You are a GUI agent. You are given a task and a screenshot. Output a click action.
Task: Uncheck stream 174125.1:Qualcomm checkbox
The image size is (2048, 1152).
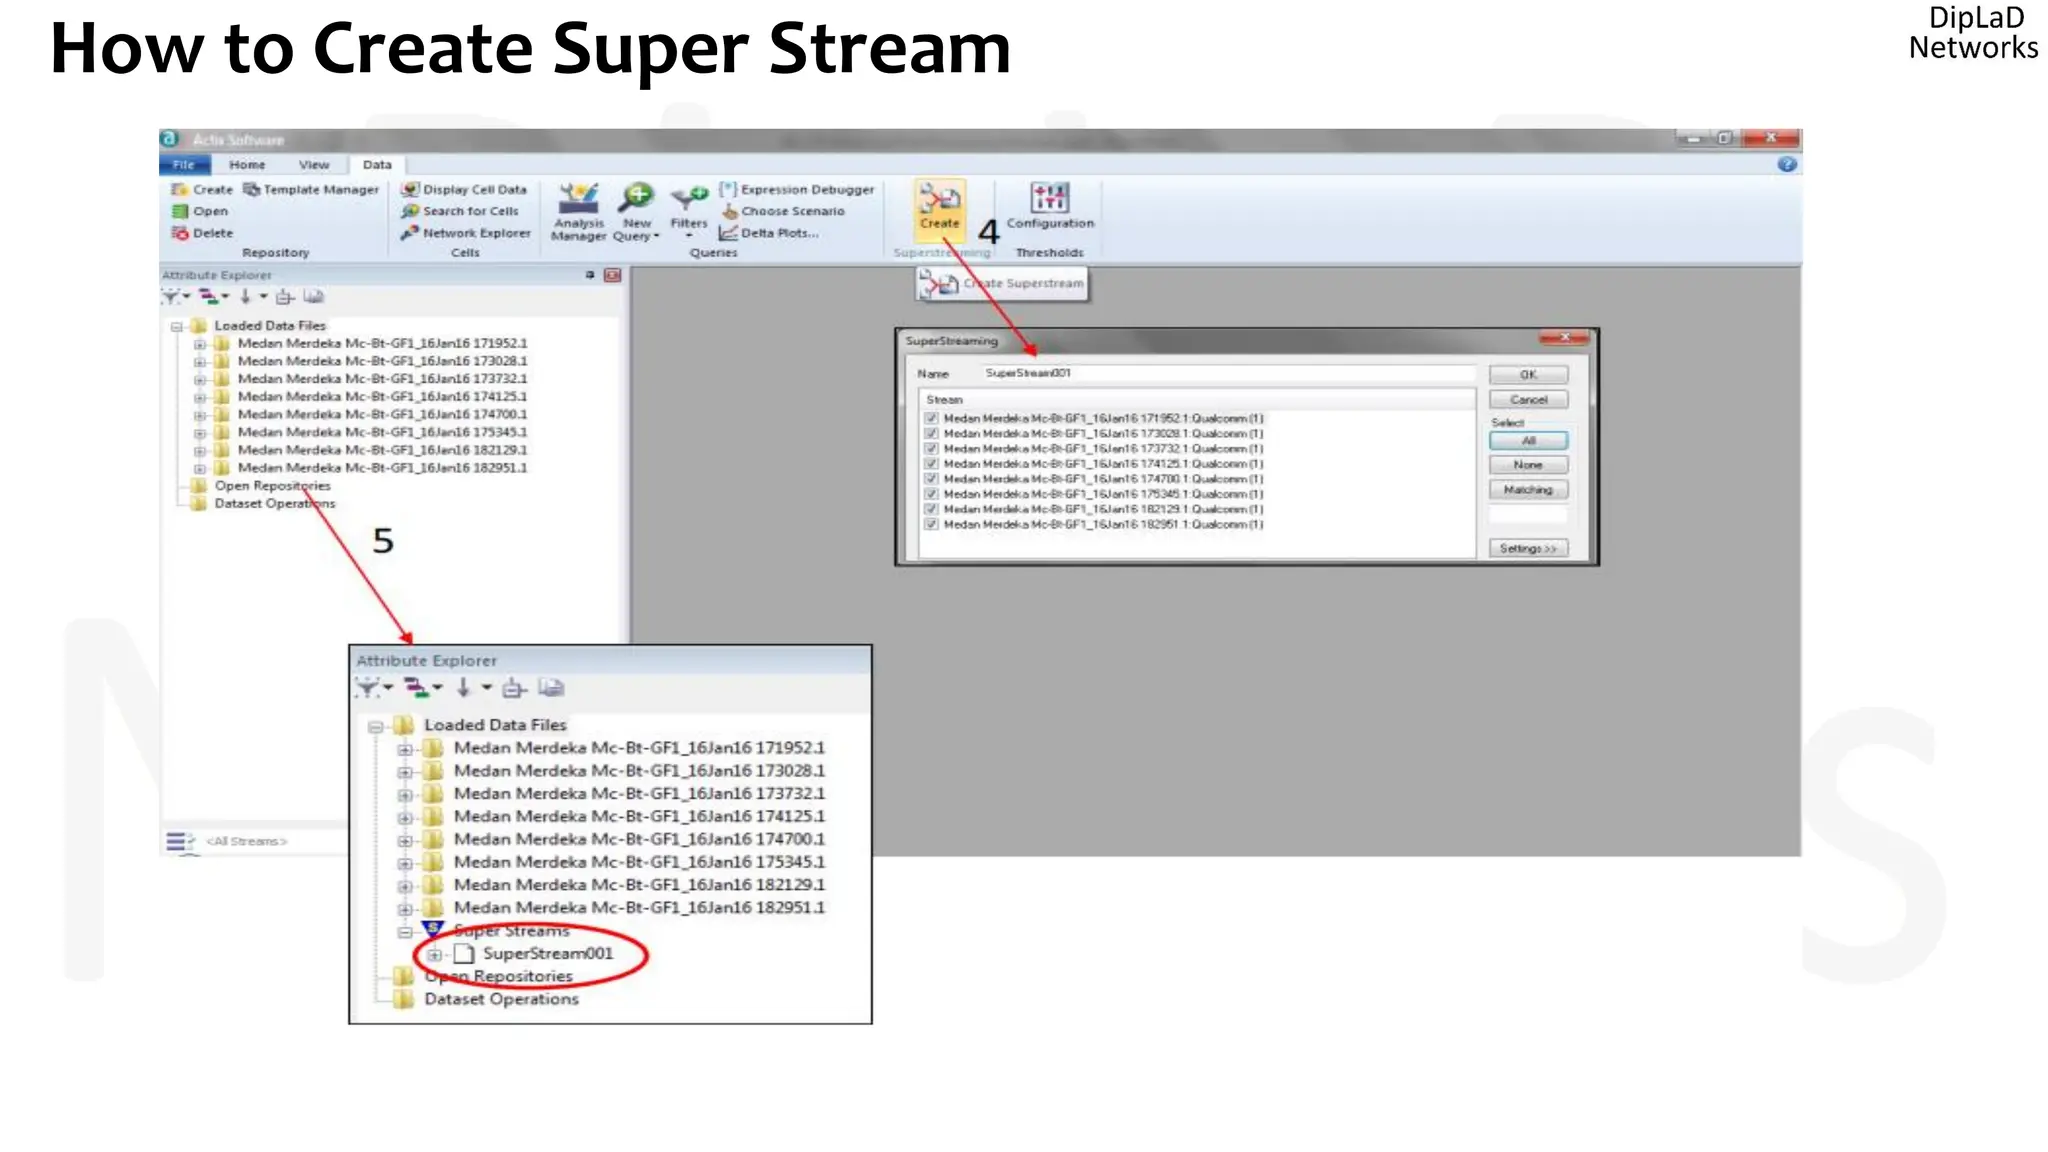point(931,463)
